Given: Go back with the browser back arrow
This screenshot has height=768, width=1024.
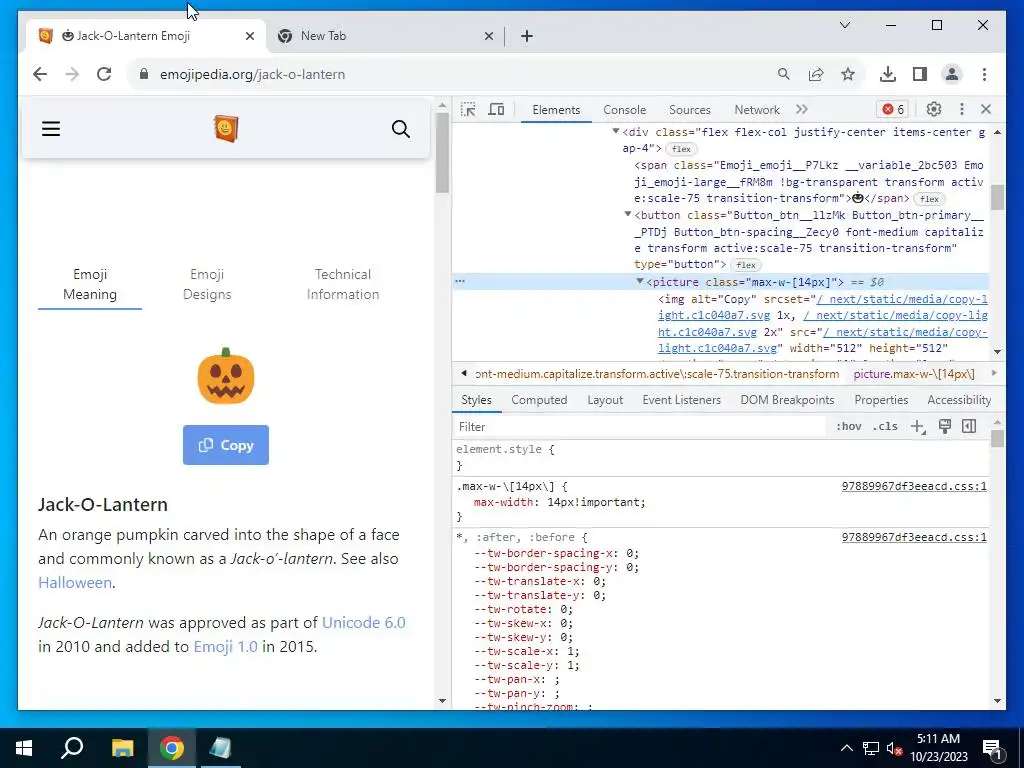Looking at the screenshot, I should tap(40, 74).
